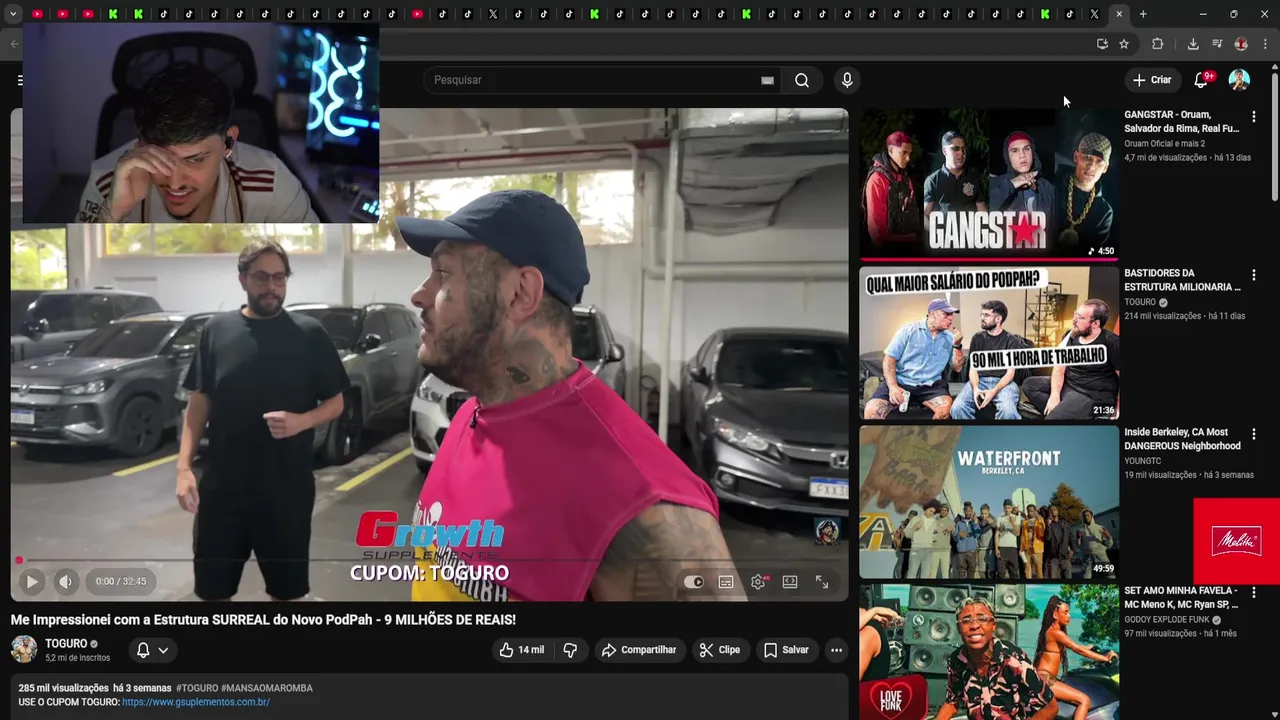Open YouTube notifications bell
Image resolution: width=1280 pixels, height=720 pixels.
click(x=1201, y=80)
